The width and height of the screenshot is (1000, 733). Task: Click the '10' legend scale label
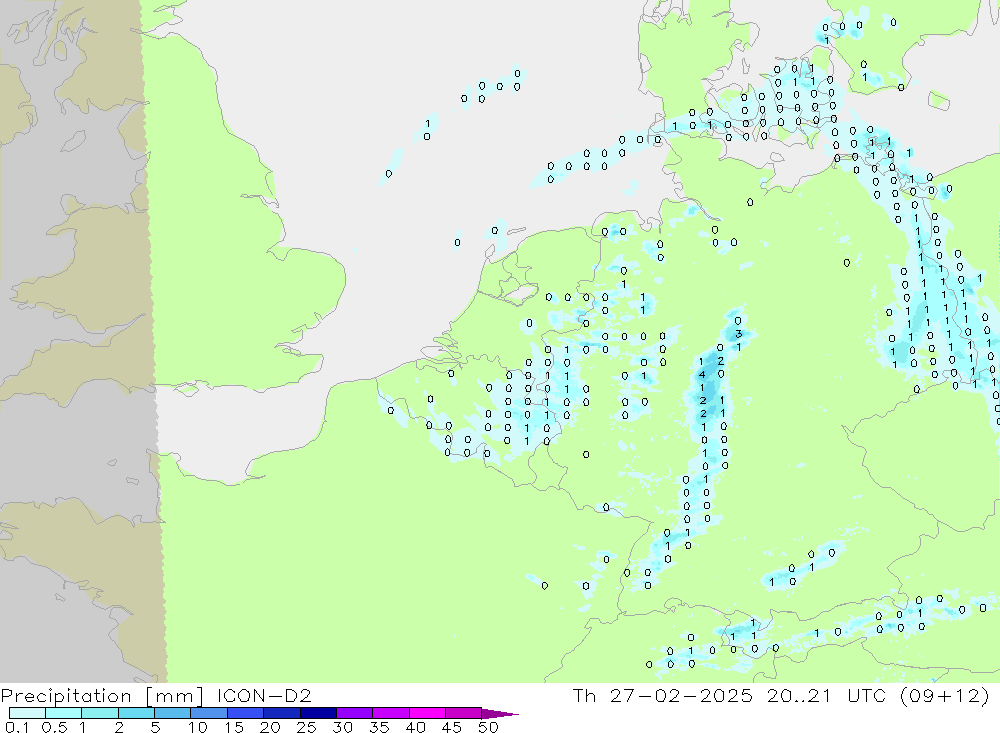[x=198, y=727]
